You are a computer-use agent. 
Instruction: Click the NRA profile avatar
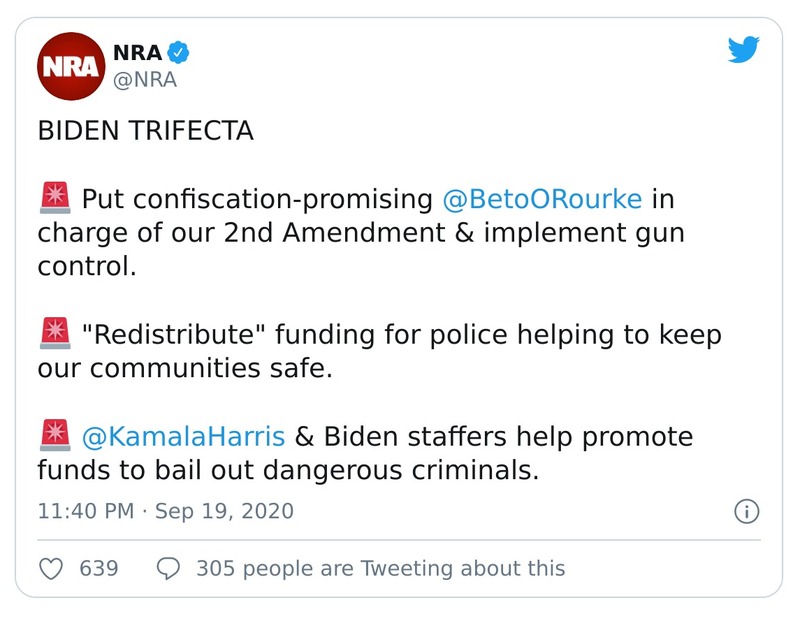(x=71, y=66)
